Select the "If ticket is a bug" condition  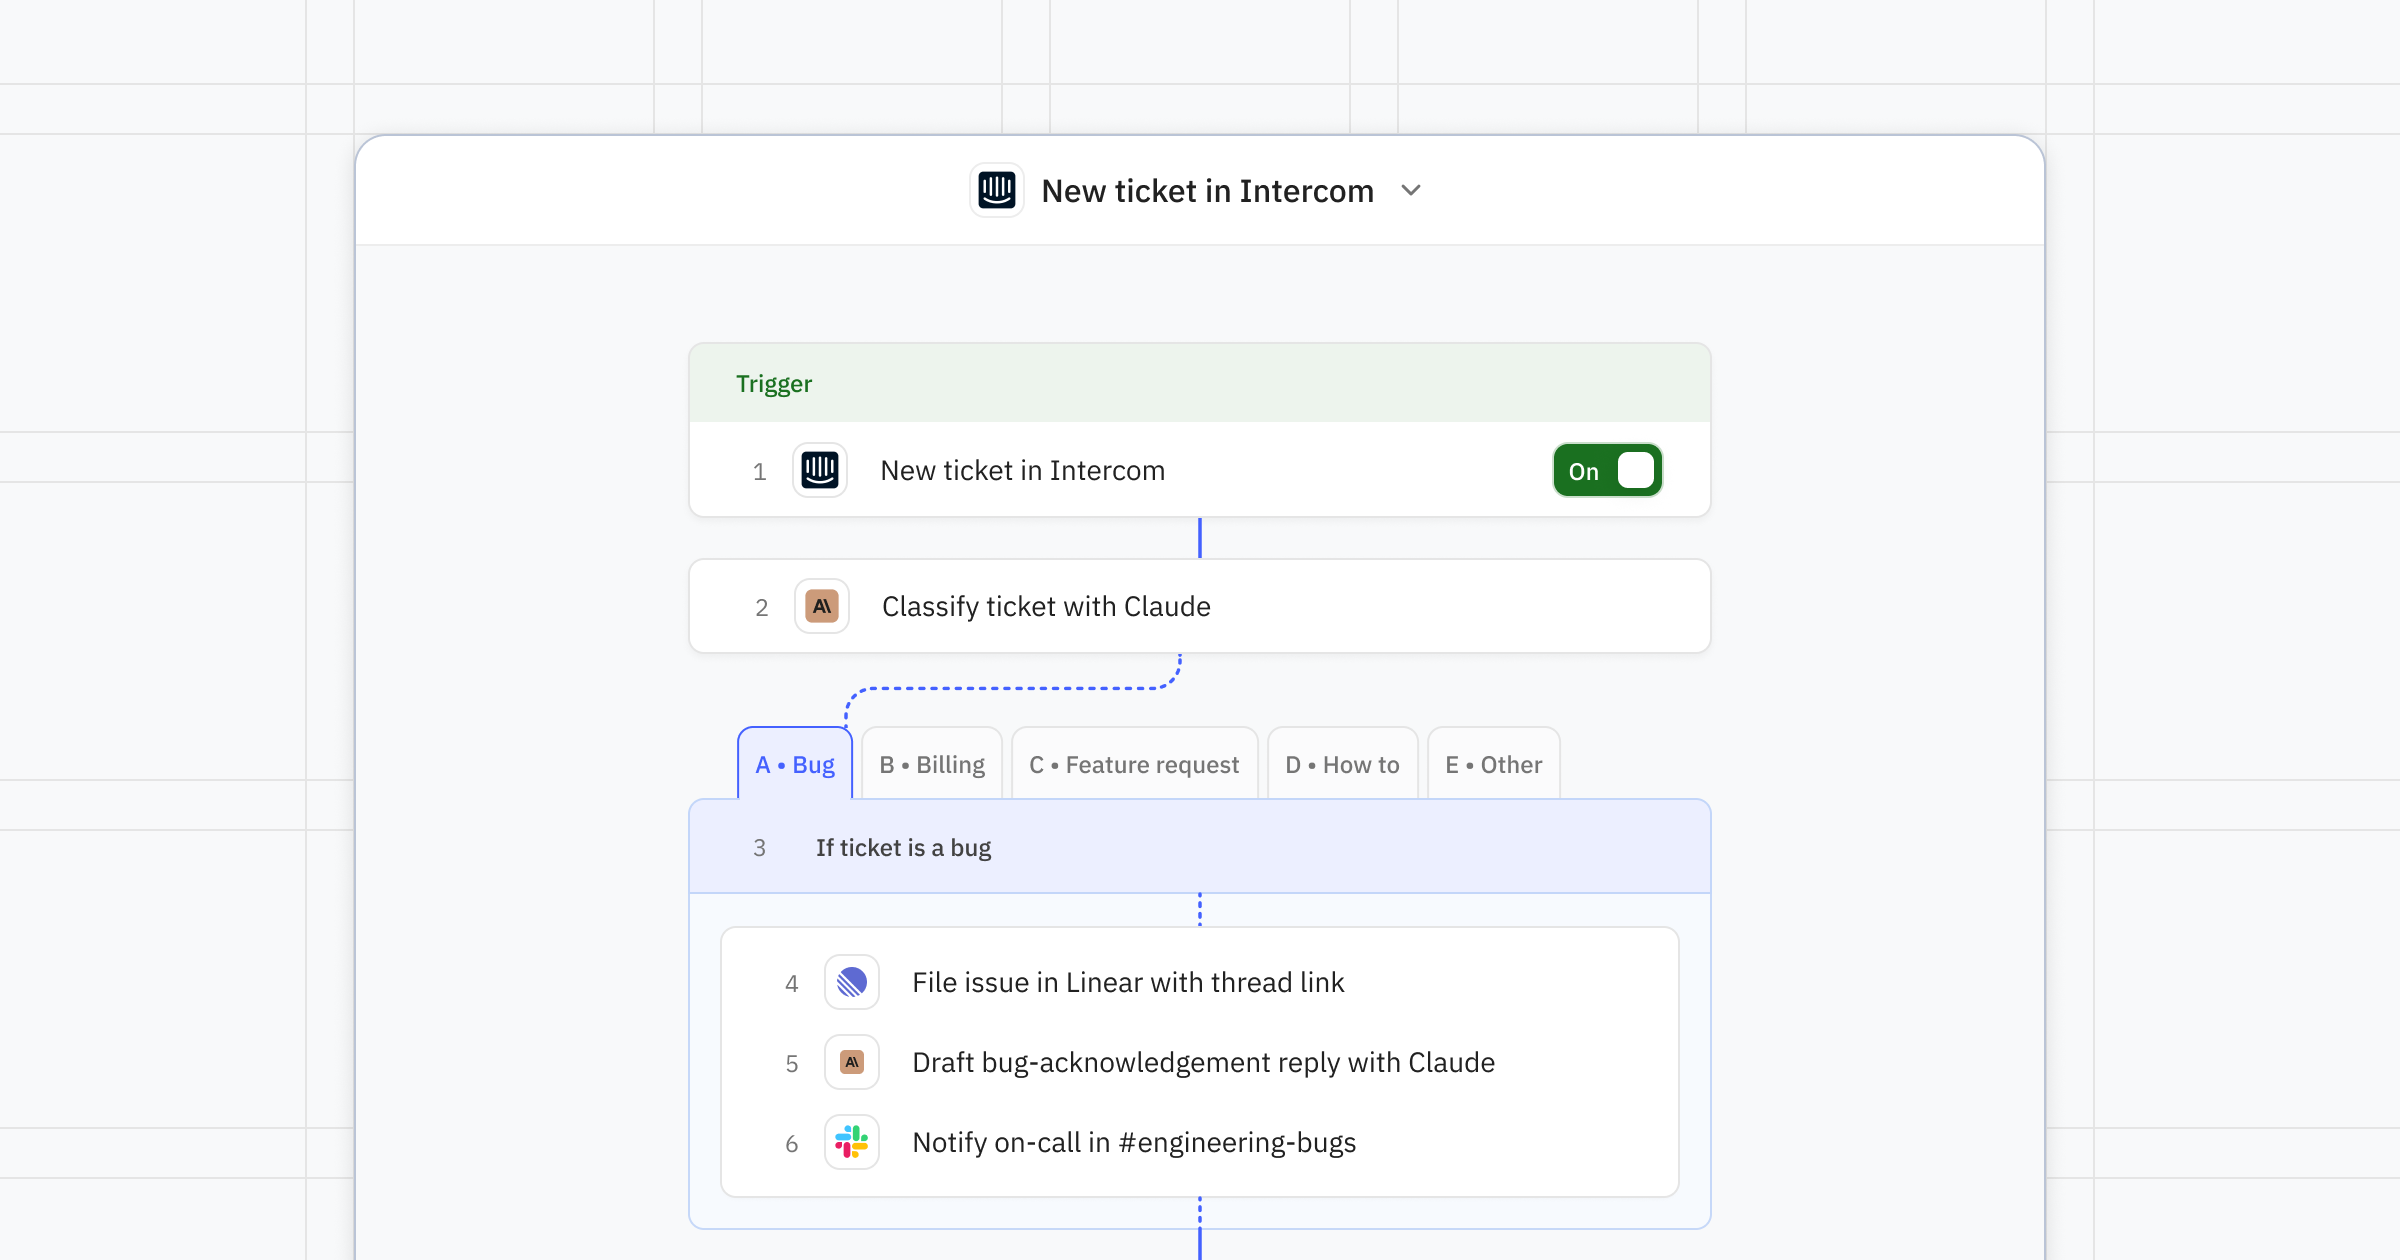(1199, 847)
